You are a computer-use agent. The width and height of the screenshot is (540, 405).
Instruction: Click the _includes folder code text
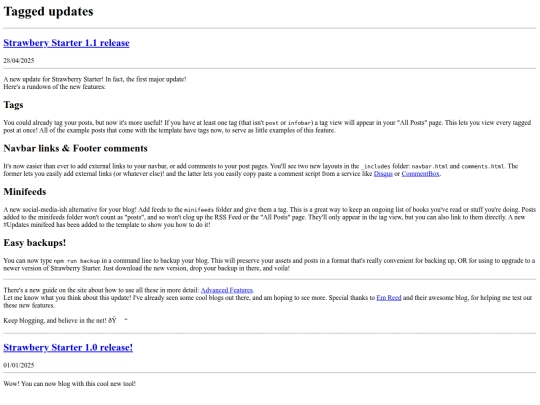[x=376, y=167]
